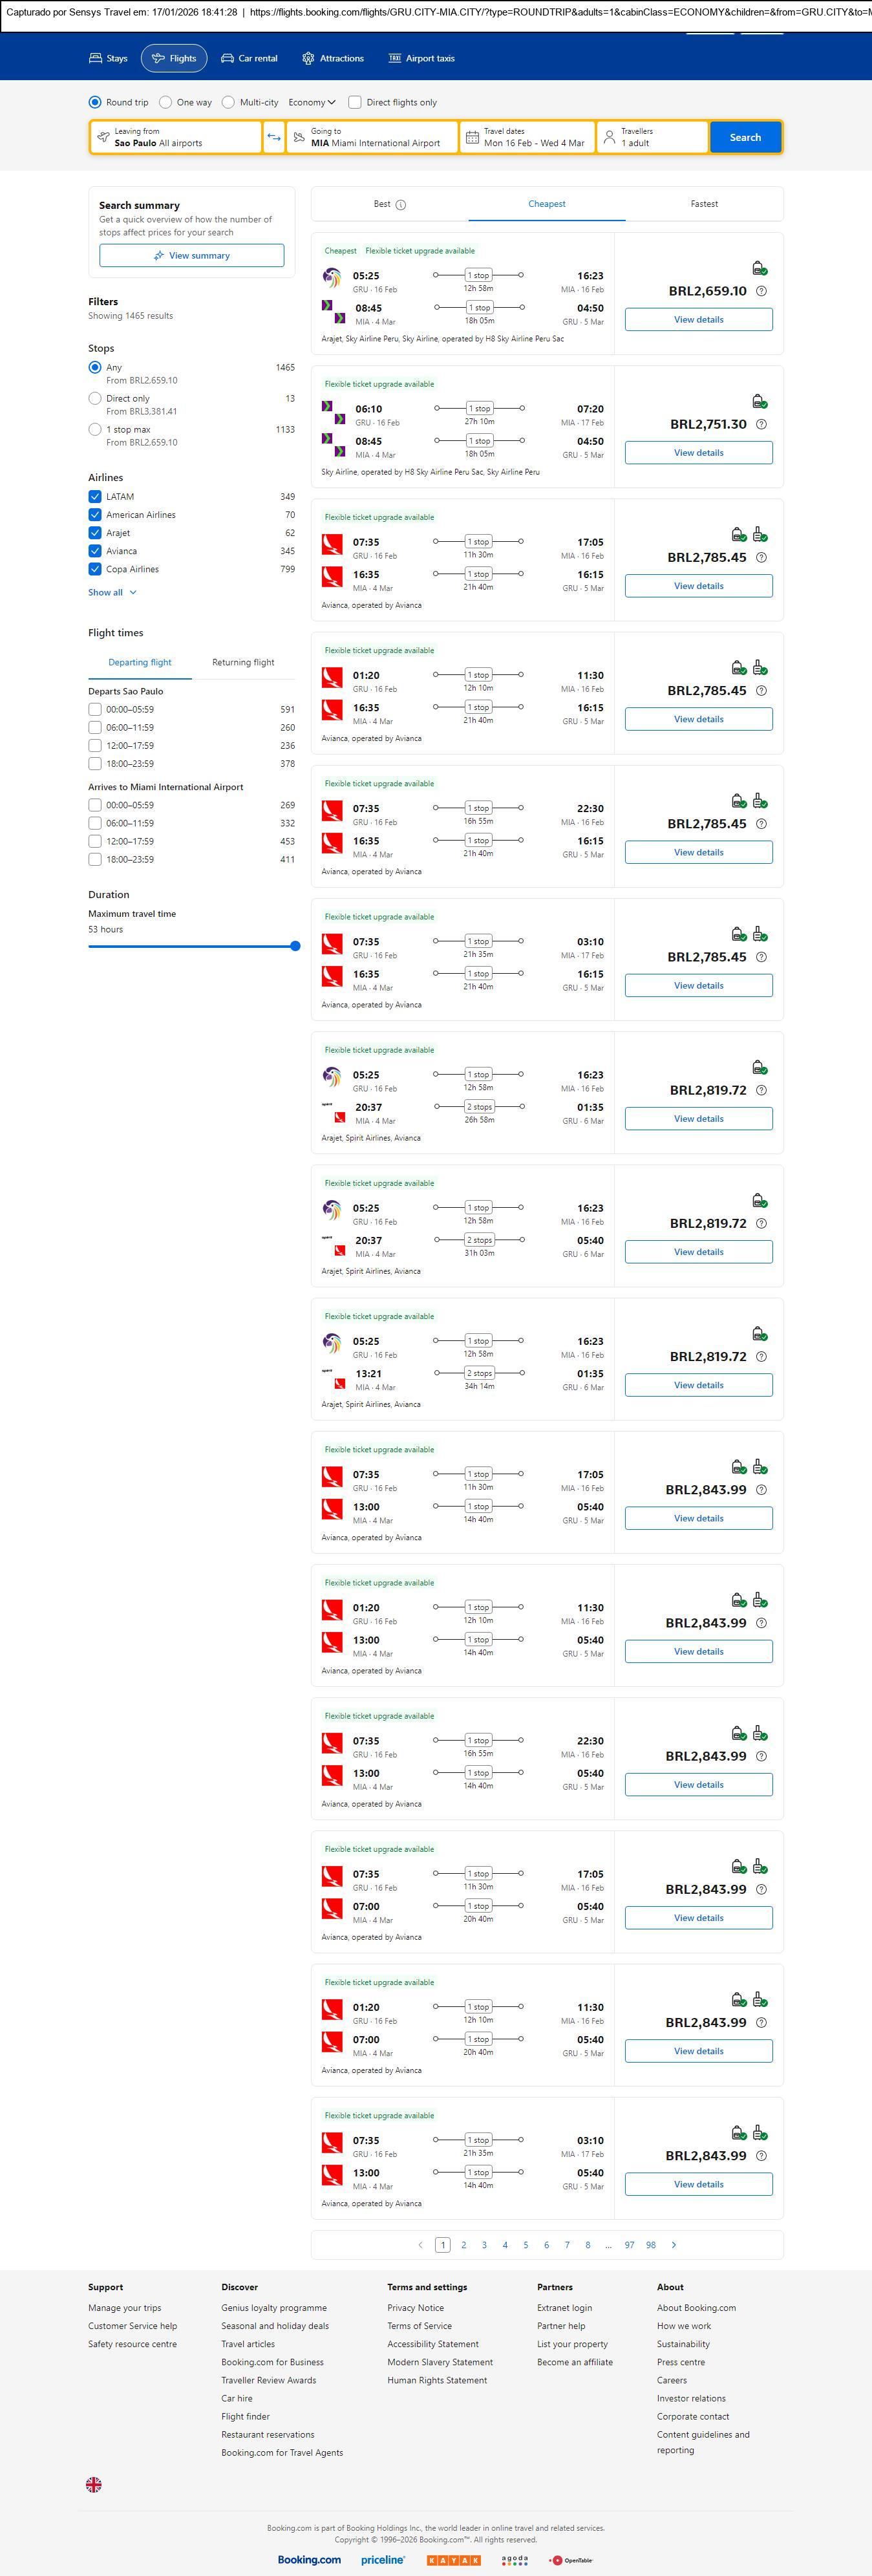Click the price info icon beside BRL2,659.10
The height and width of the screenshot is (2576, 872).
click(761, 291)
